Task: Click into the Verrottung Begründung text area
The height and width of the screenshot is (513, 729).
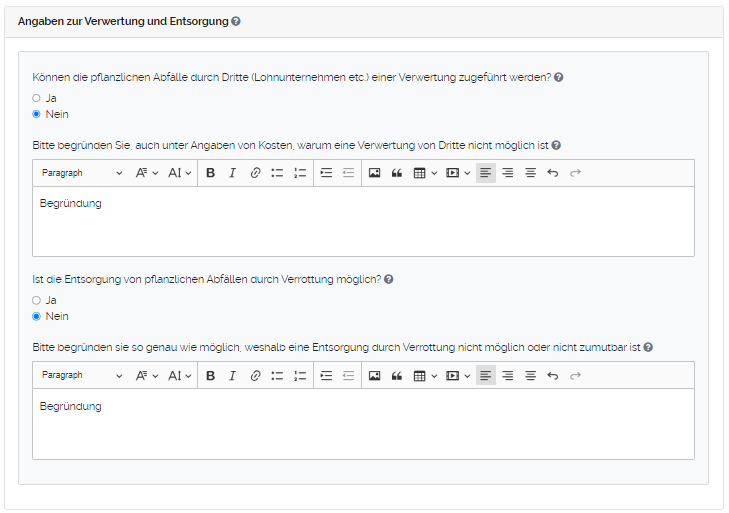Action: coord(363,428)
